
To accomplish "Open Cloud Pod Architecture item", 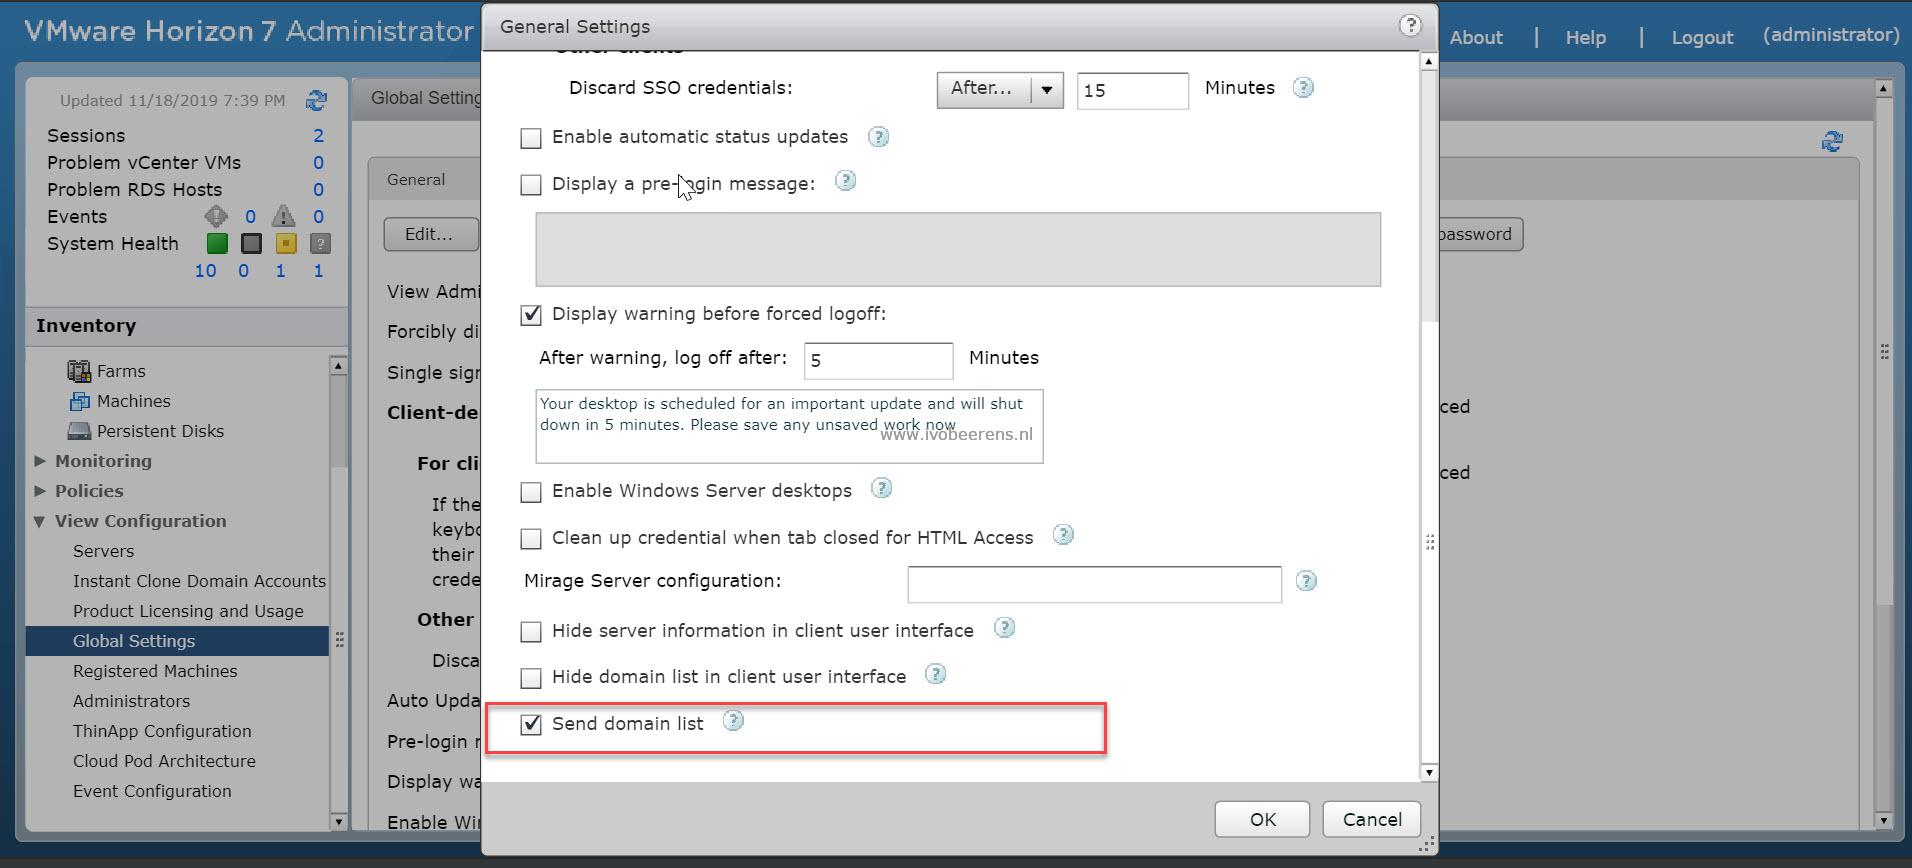I will [x=164, y=761].
